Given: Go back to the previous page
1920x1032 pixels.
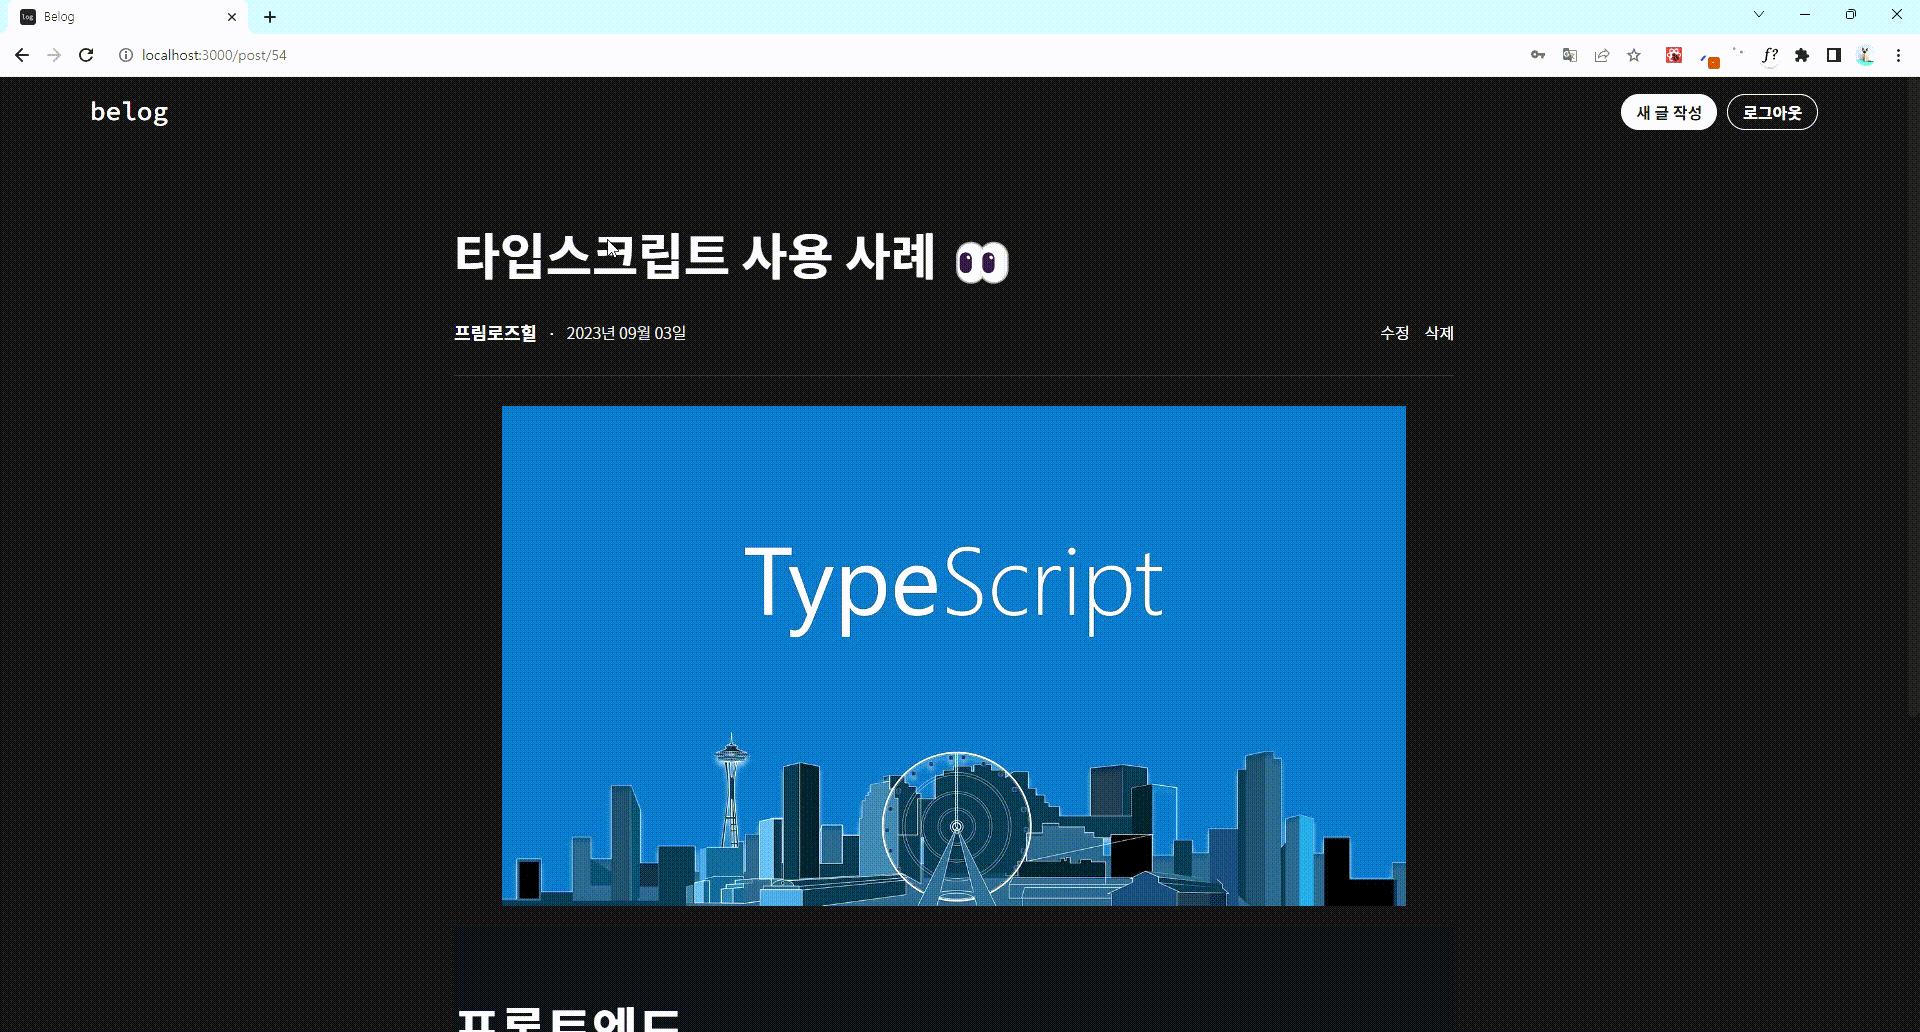Looking at the screenshot, I should pyautogui.click(x=22, y=55).
